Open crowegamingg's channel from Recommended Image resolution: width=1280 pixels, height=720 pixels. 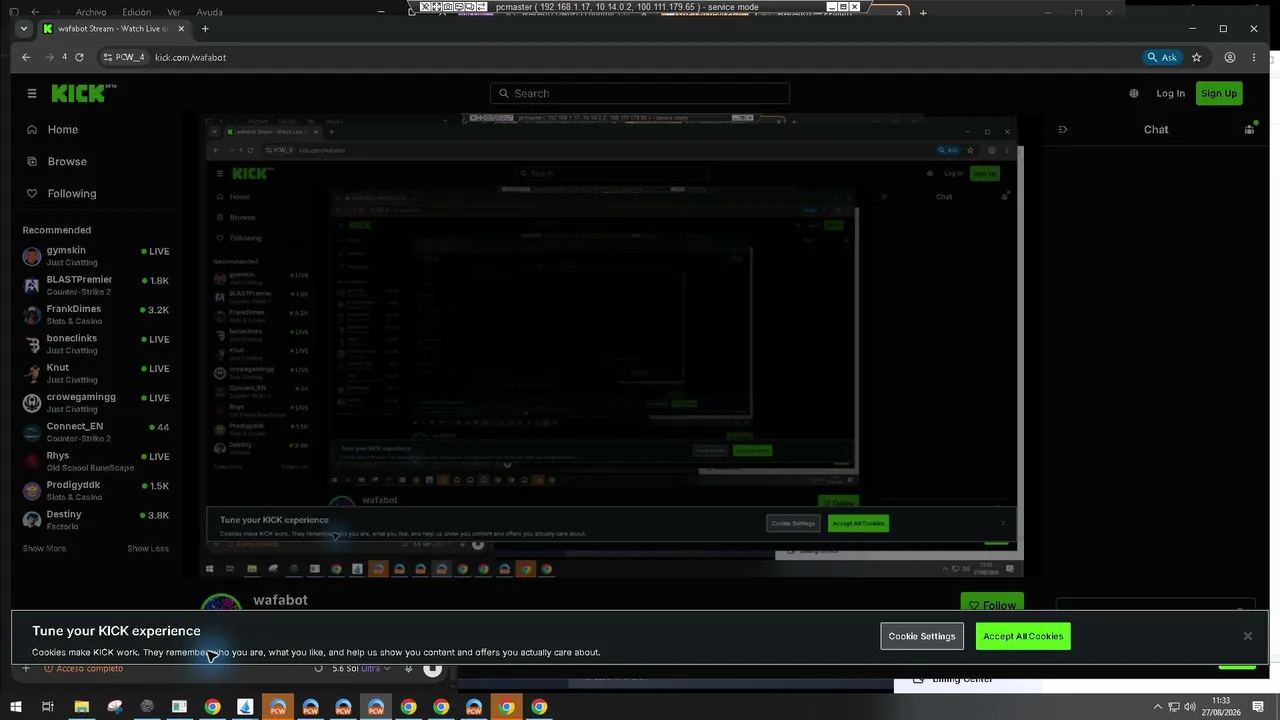[x=97, y=402]
